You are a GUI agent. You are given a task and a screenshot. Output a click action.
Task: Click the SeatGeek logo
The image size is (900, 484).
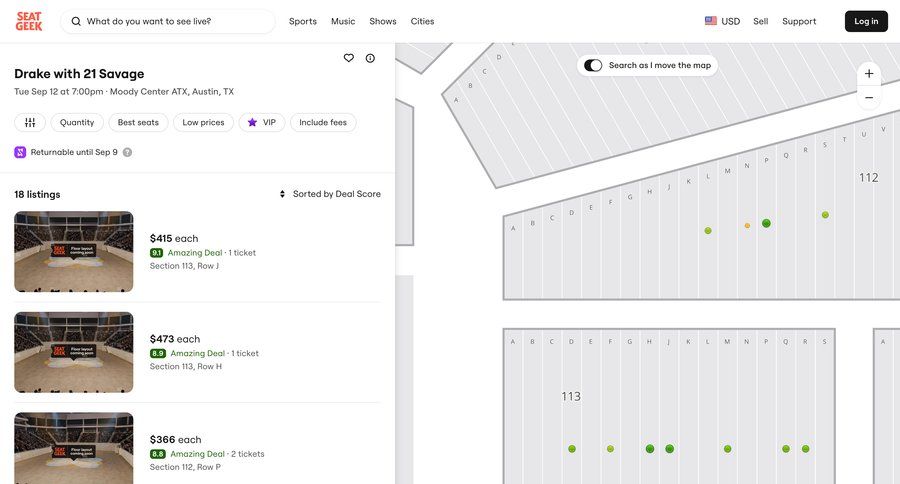[29, 21]
